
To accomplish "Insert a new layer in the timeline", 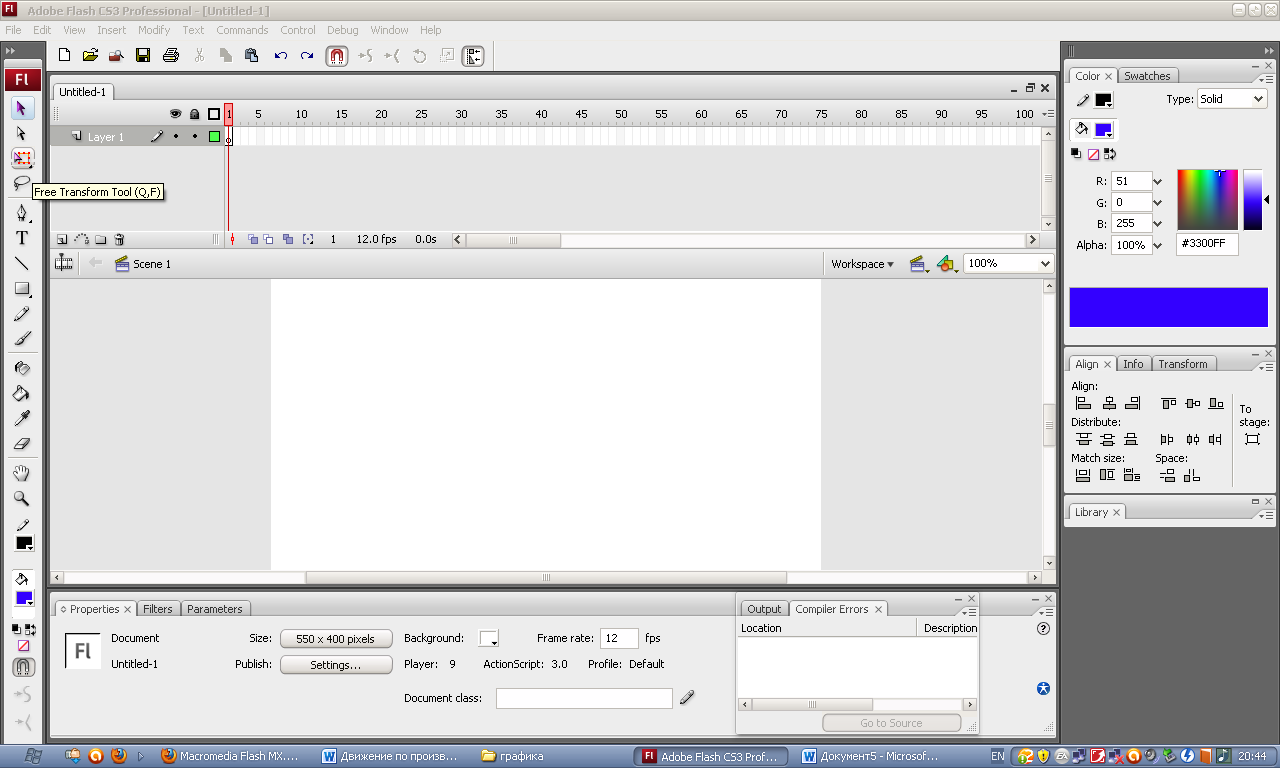I will point(62,240).
